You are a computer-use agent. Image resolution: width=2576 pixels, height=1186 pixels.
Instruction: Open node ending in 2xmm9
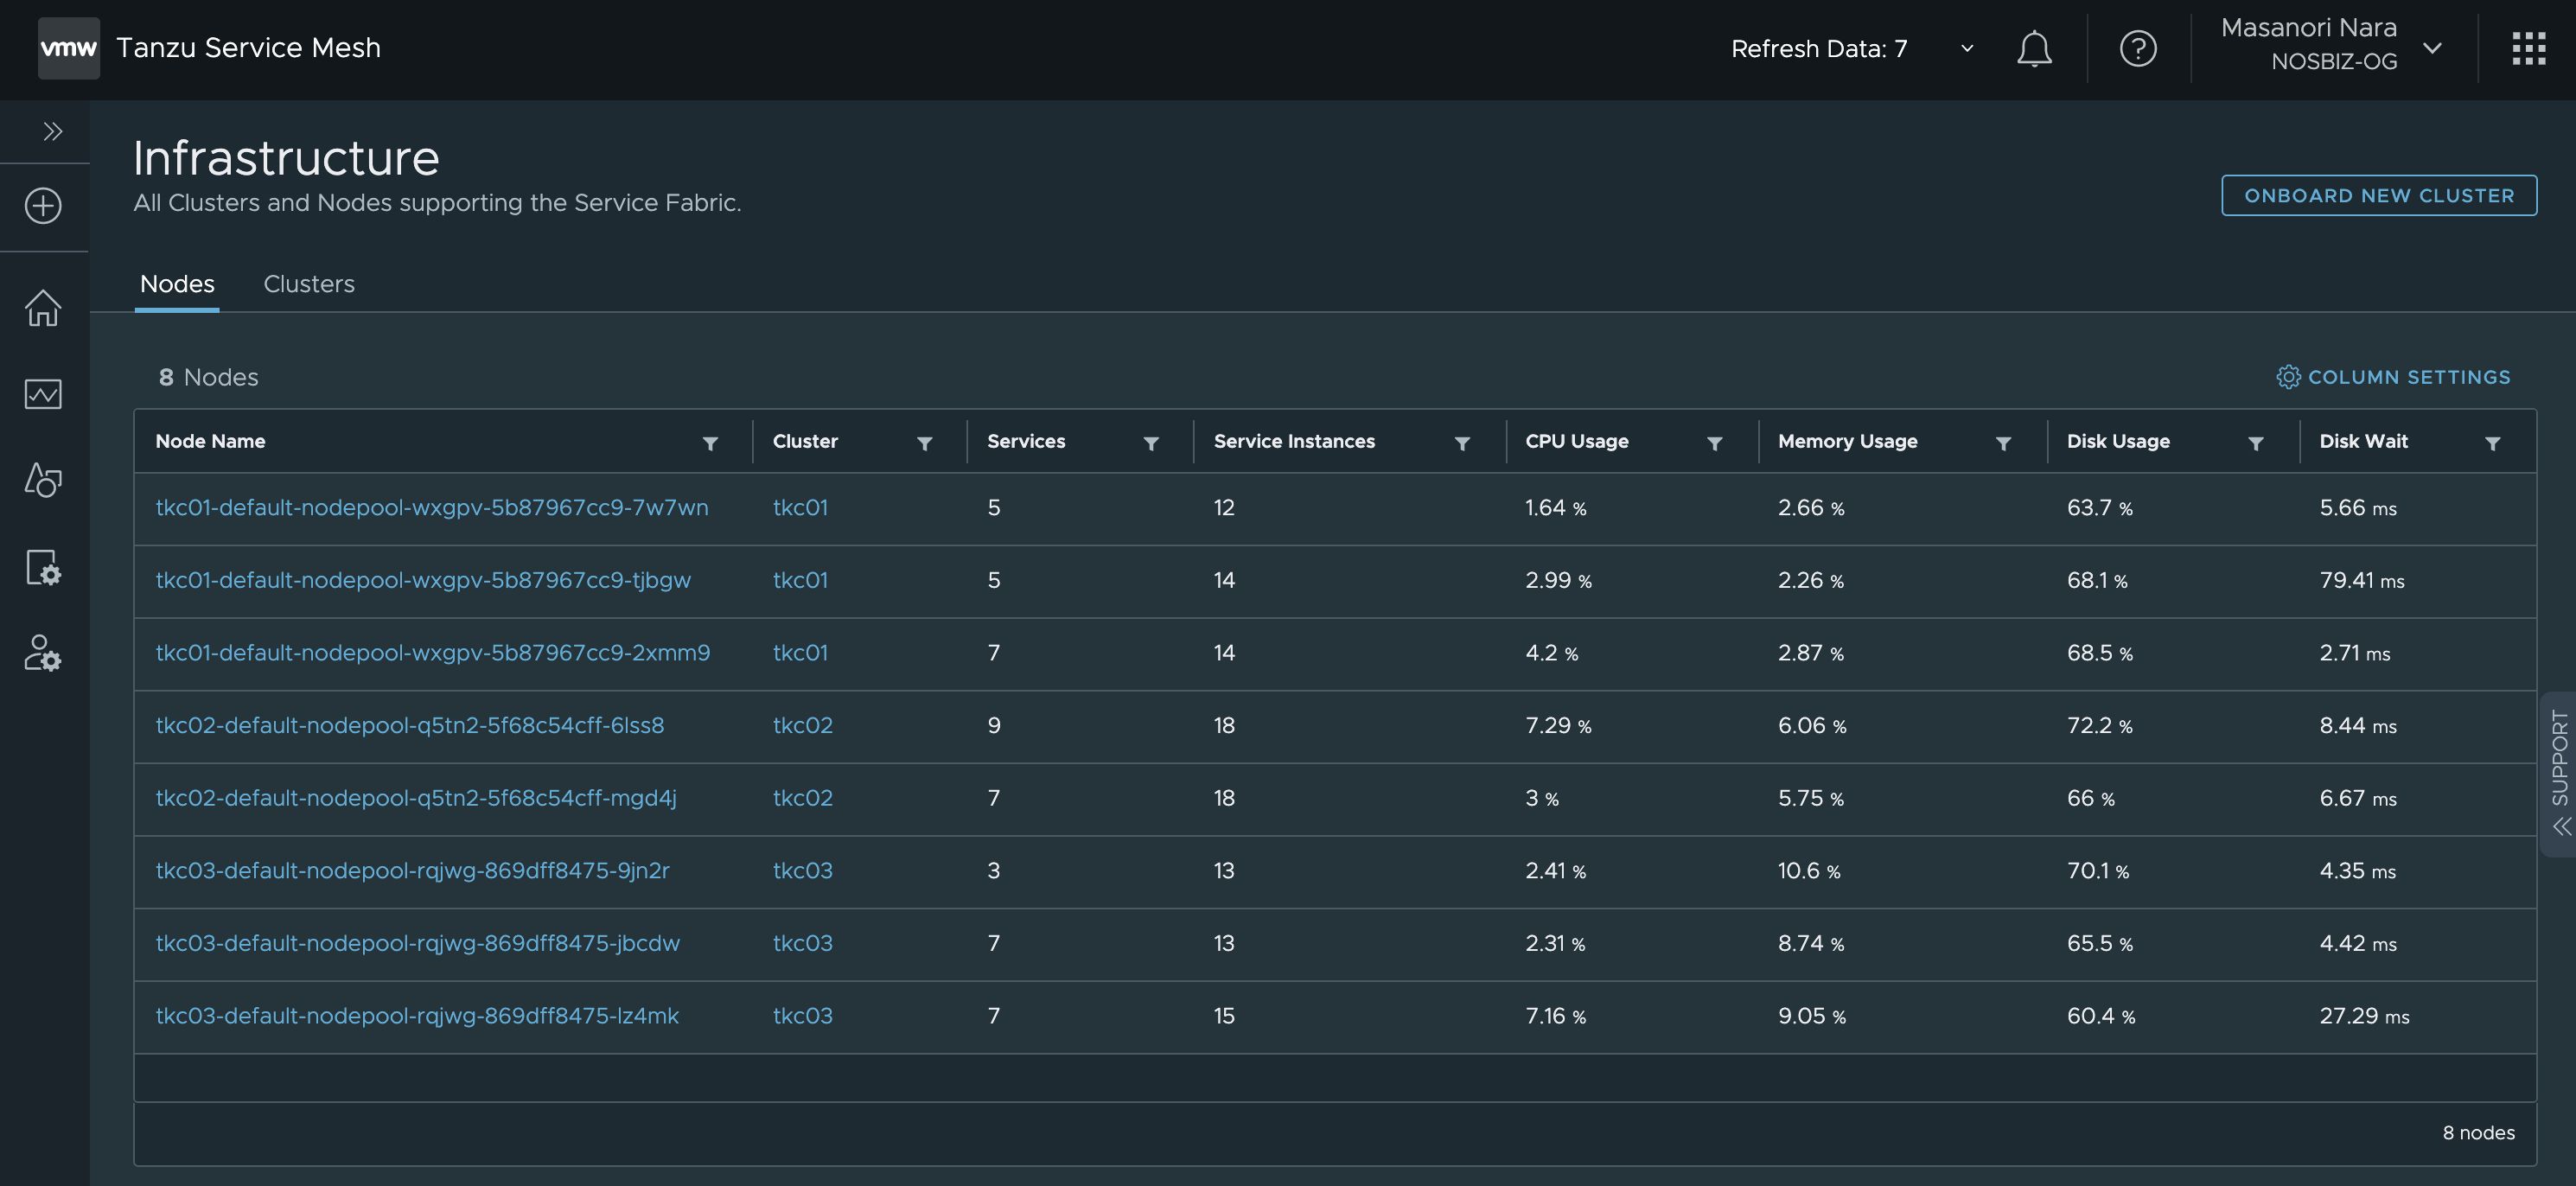(433, 653)
